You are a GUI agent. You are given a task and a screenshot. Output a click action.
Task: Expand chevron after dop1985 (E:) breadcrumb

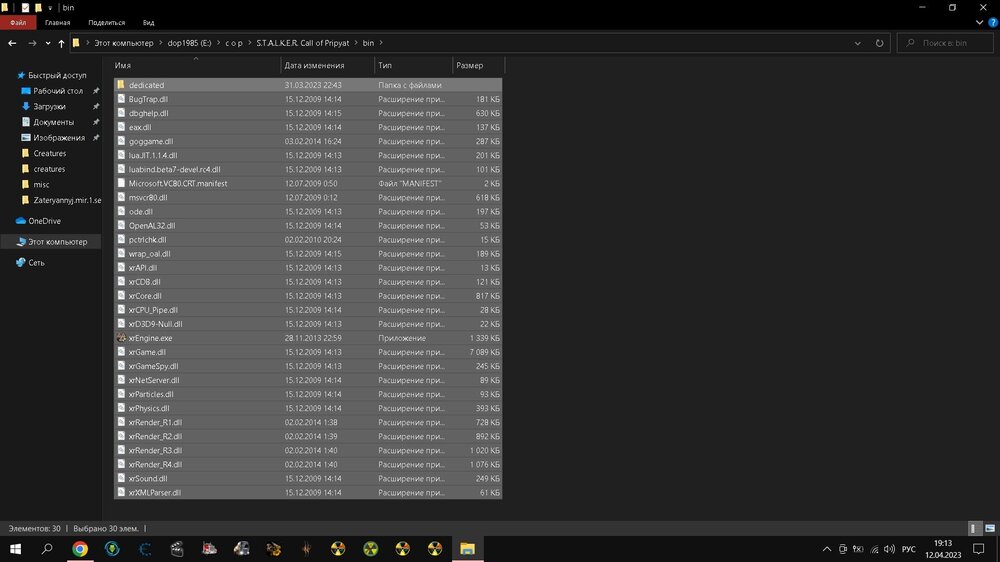[x=218, y=43]
